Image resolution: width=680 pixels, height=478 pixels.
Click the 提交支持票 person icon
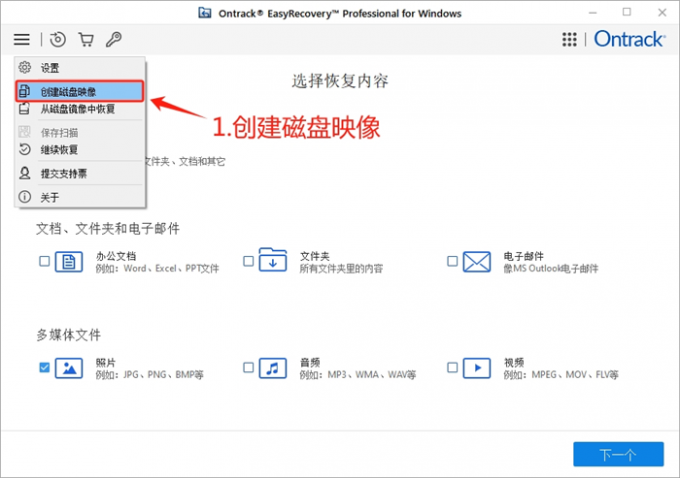(25, 173)
